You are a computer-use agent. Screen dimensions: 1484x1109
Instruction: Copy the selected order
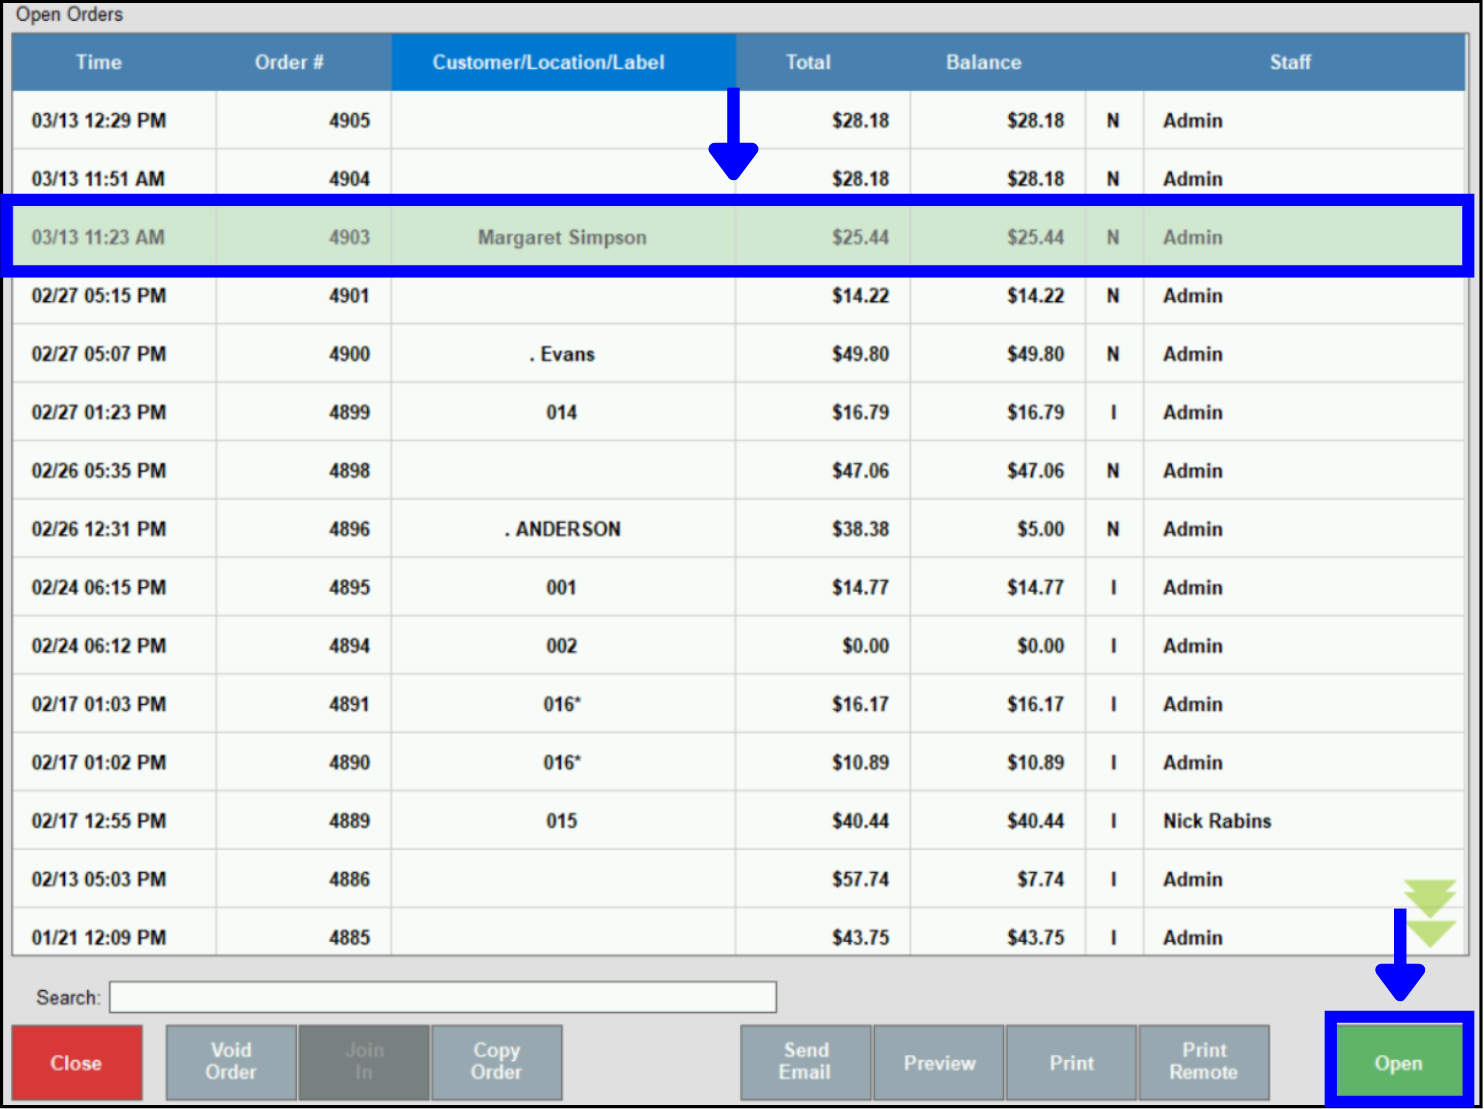[x=496, y=1062]
